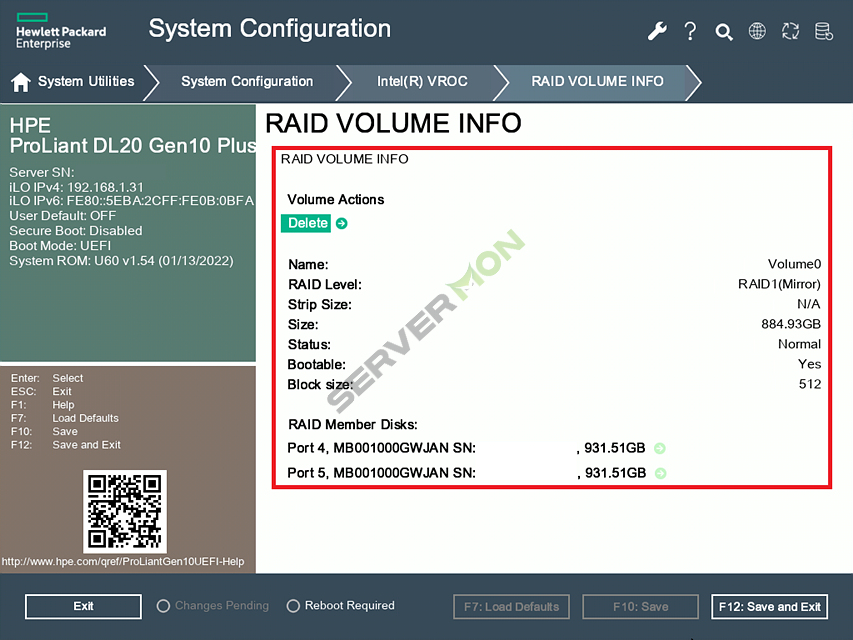Click F12 Save and Exit help entry
The image size is (853, 640).
click(x=65, y=445)
